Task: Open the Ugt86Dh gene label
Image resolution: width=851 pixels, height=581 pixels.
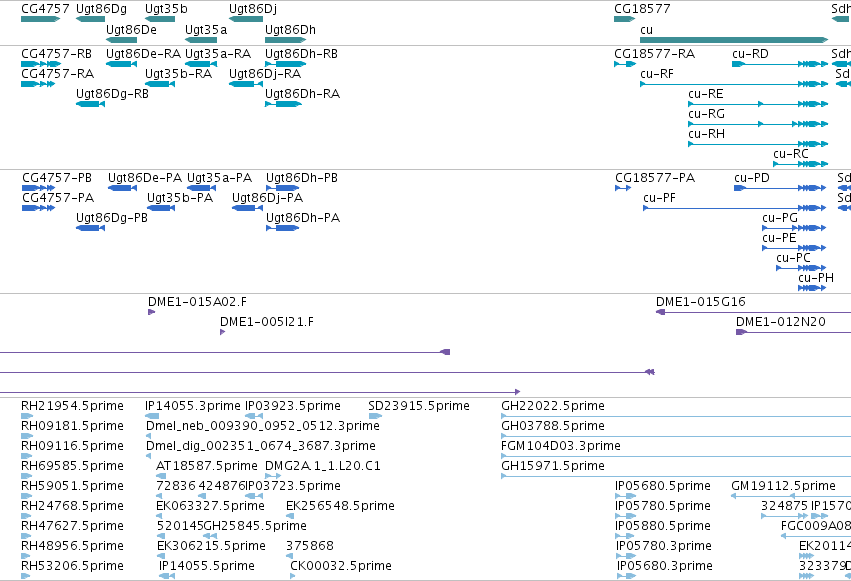Action: pos(290,30)
